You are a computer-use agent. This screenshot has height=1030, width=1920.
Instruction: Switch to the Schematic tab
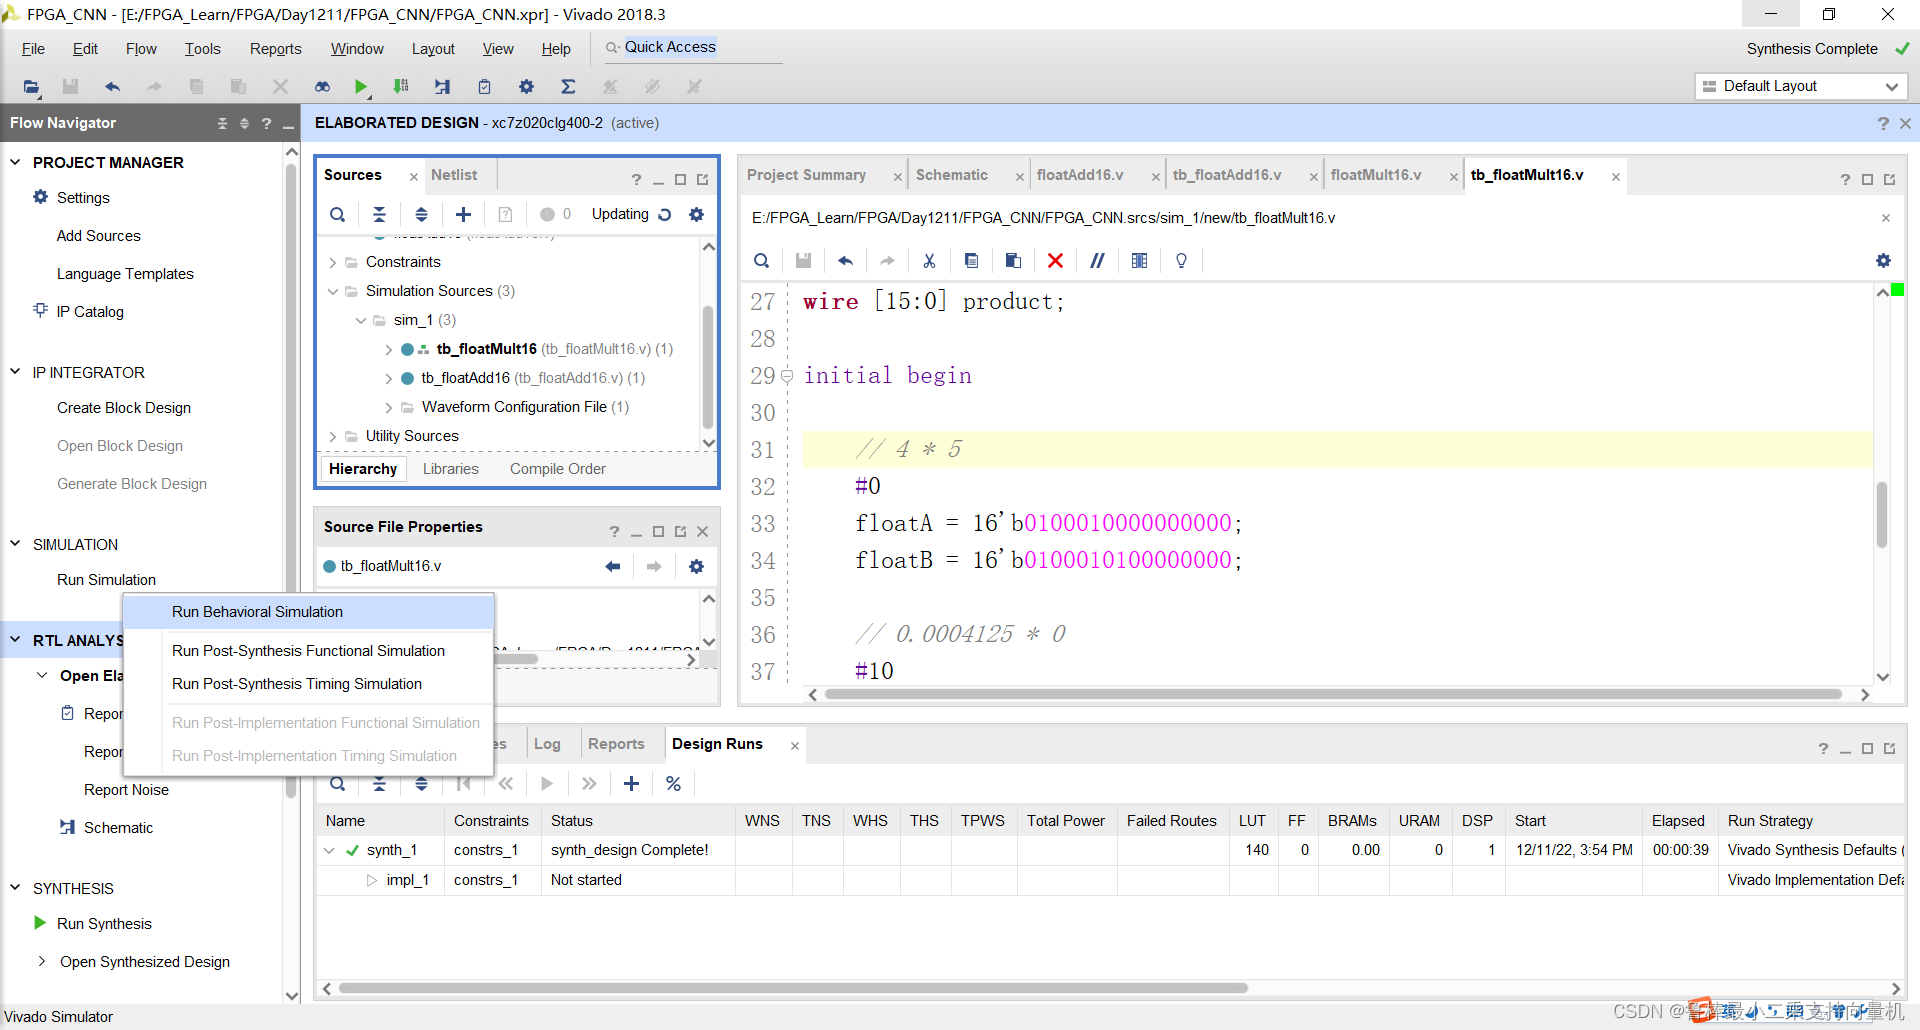[x=951, y=175]
